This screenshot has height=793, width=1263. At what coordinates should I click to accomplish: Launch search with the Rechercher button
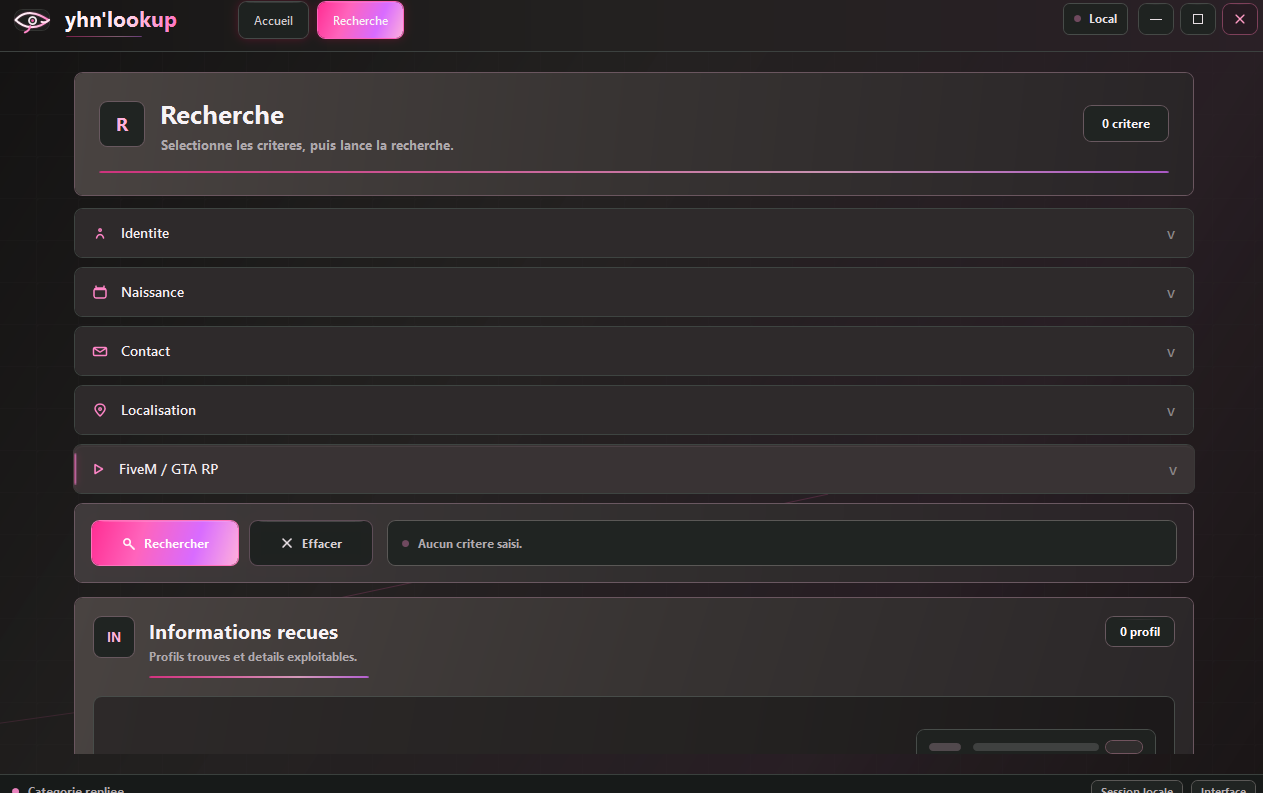pyautogui.click(x=165, y=543)
